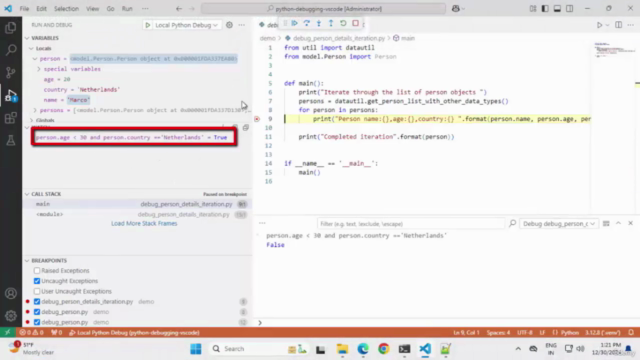Uncheck debug_person_details_iteration.py breakpoint
The width and height of the screenshot is (640, 360).
point(37,302)
